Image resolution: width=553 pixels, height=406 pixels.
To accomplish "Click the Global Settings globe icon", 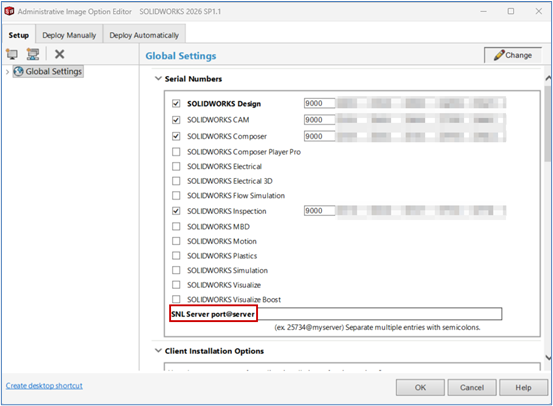I will (x=18, y=71).
